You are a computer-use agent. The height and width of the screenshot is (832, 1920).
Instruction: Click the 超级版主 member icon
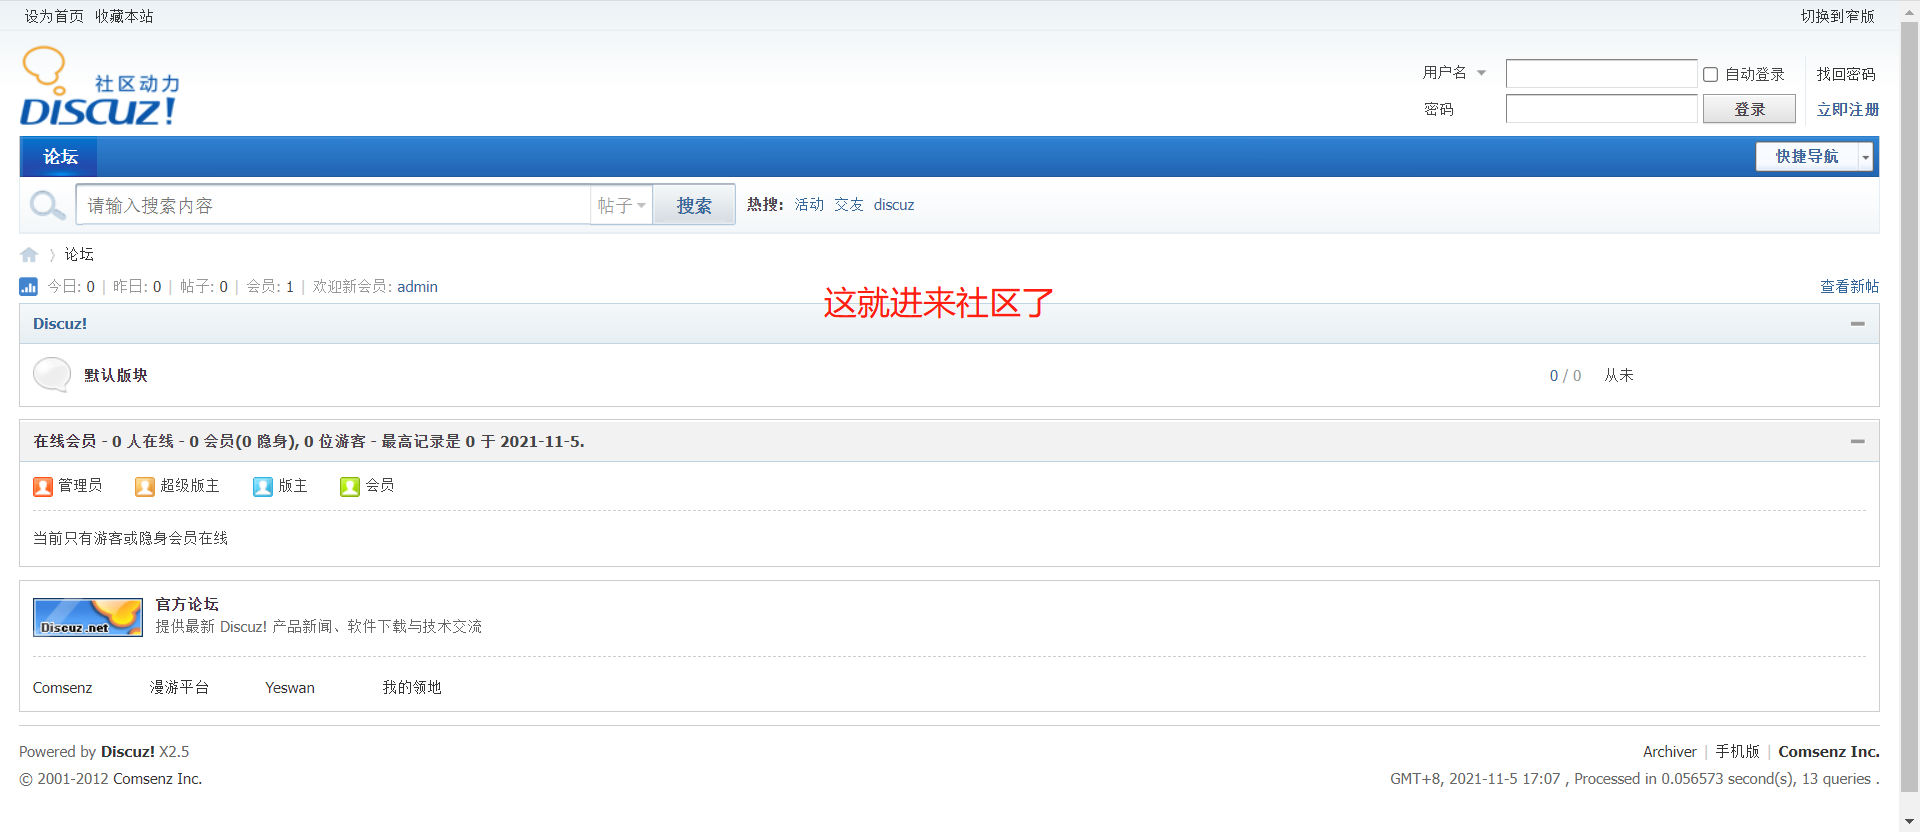(145, 486)
